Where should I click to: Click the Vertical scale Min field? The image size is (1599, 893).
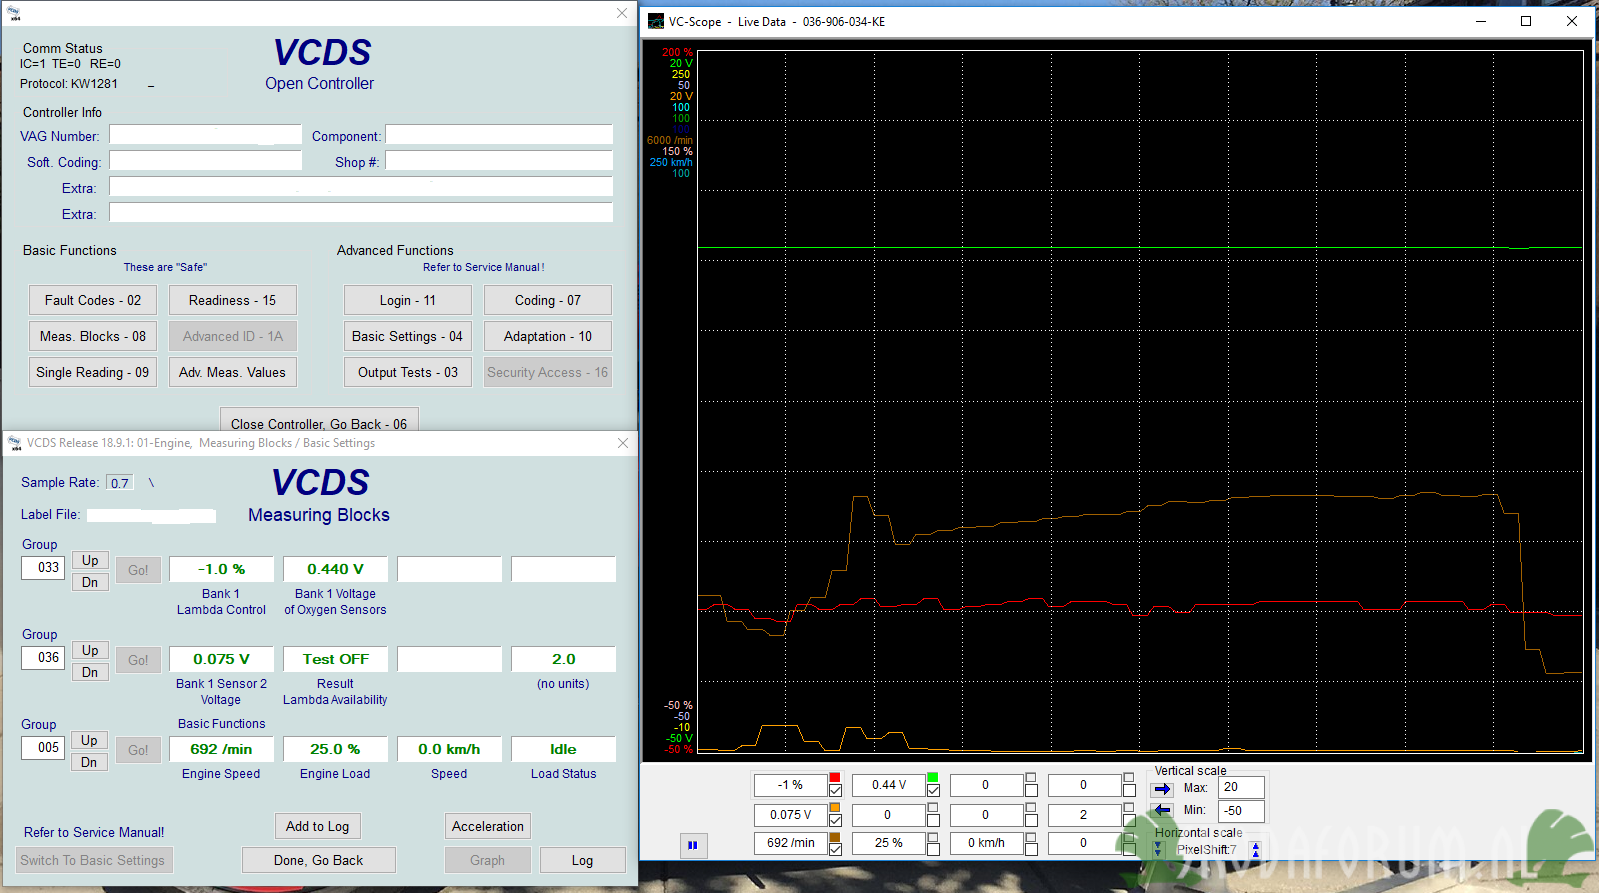point(1241,811)
